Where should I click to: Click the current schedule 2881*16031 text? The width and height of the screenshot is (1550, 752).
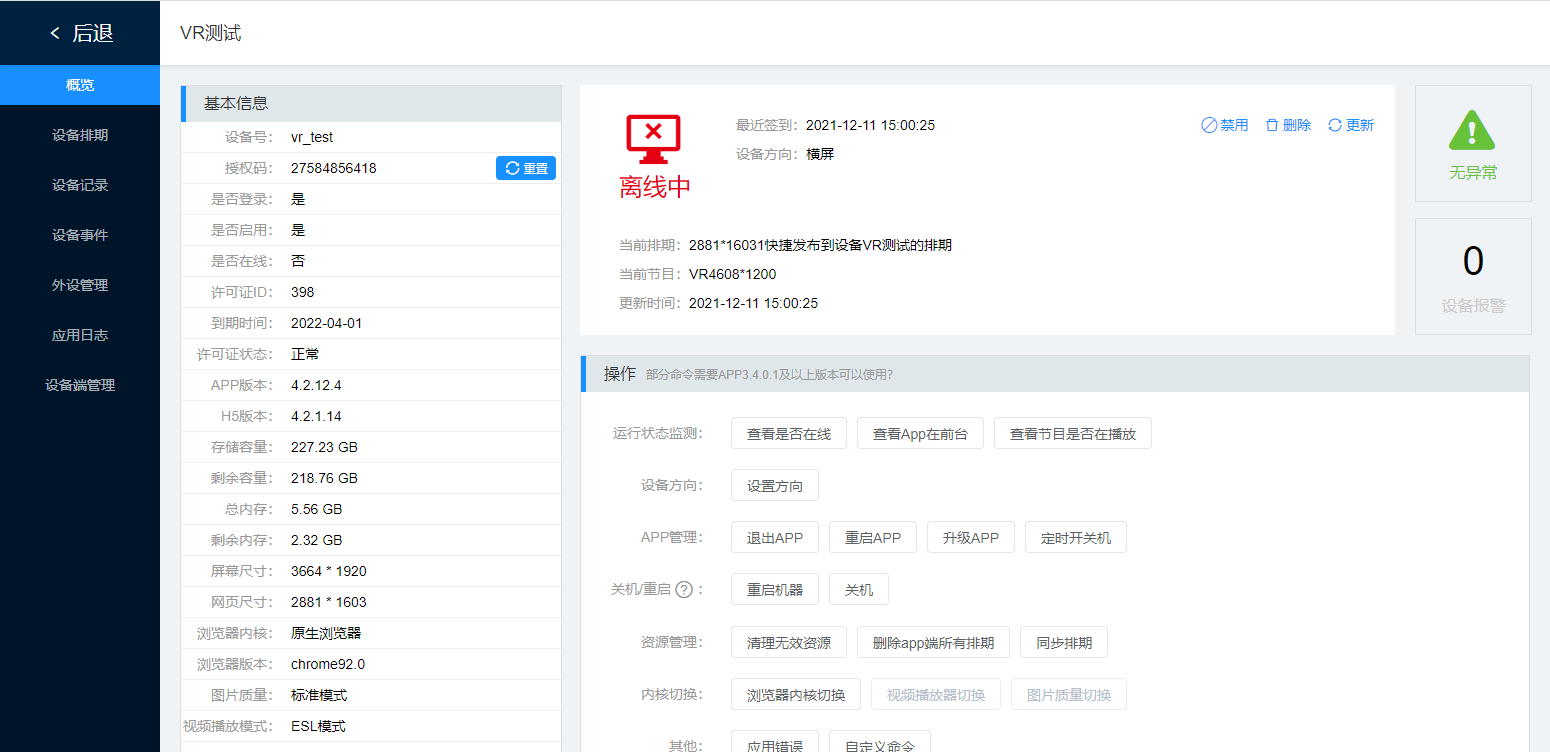click(820, 245)
